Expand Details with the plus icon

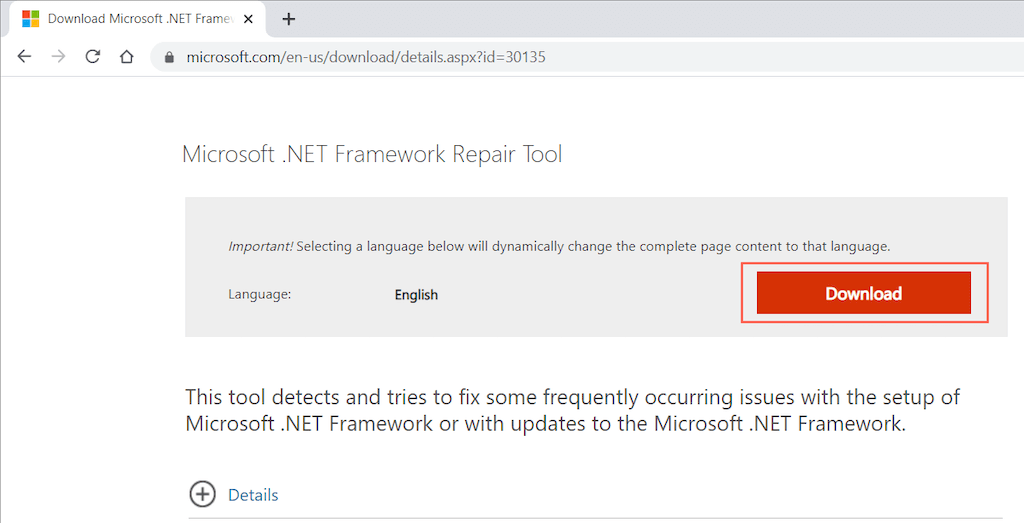(x=202, y=494)
